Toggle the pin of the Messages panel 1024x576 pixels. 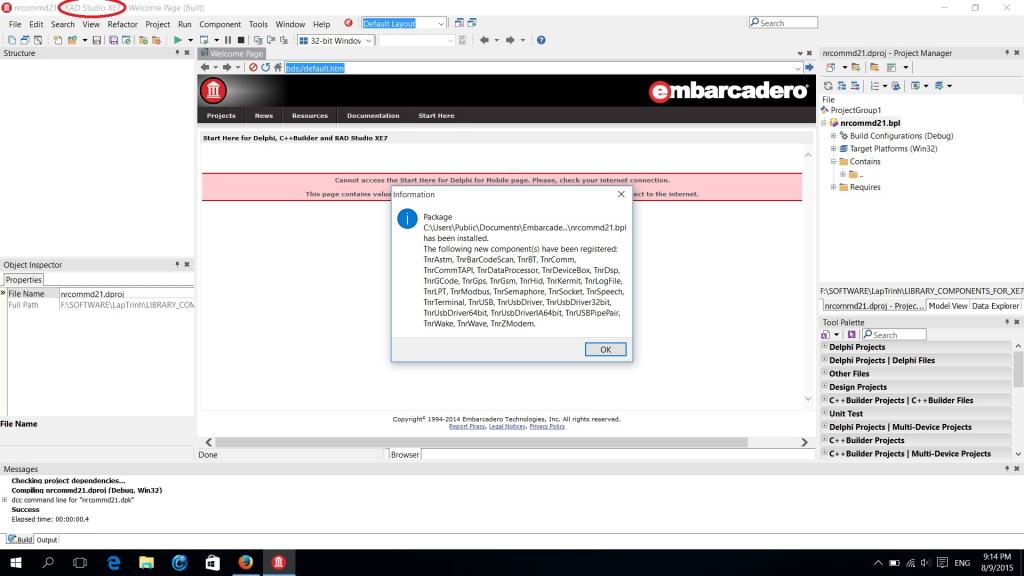pyautogui.click(x=1006, y=469)
